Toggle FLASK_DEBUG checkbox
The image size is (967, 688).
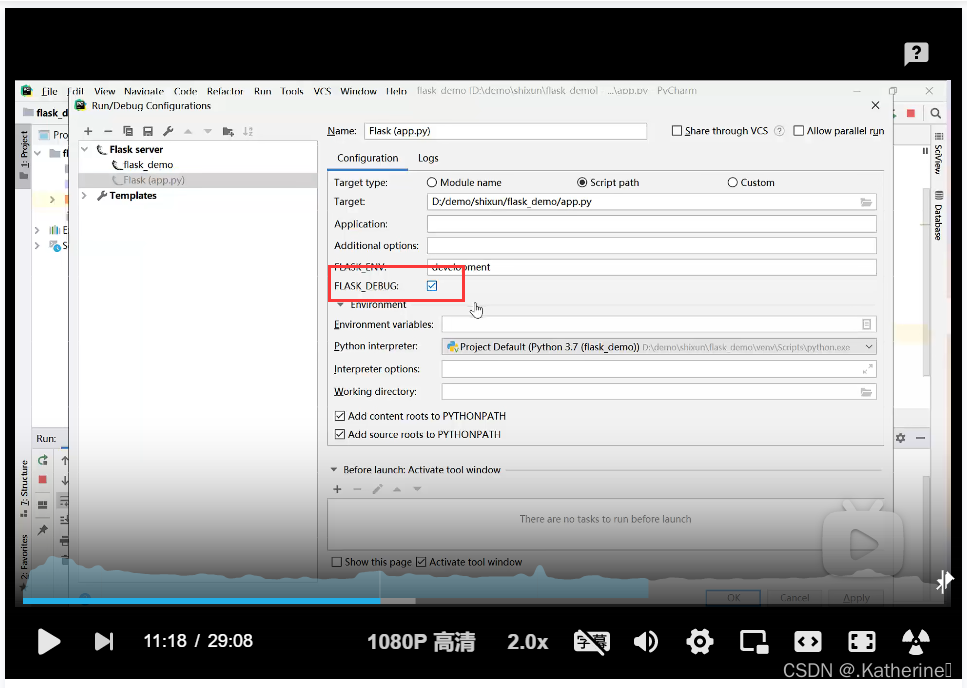[x=432, y=286]
